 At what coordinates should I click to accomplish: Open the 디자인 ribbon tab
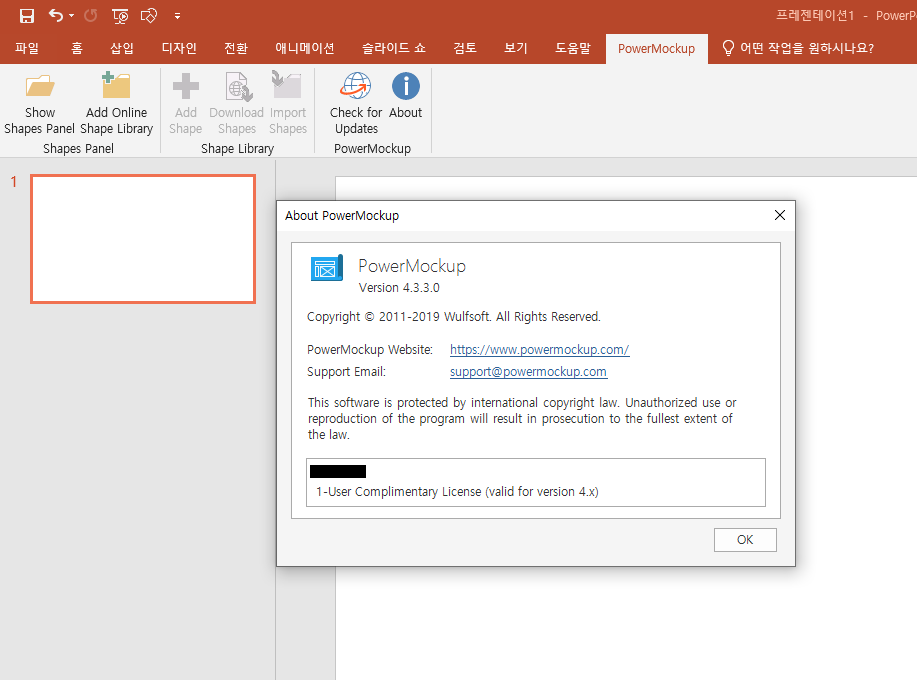click(179, 49)
